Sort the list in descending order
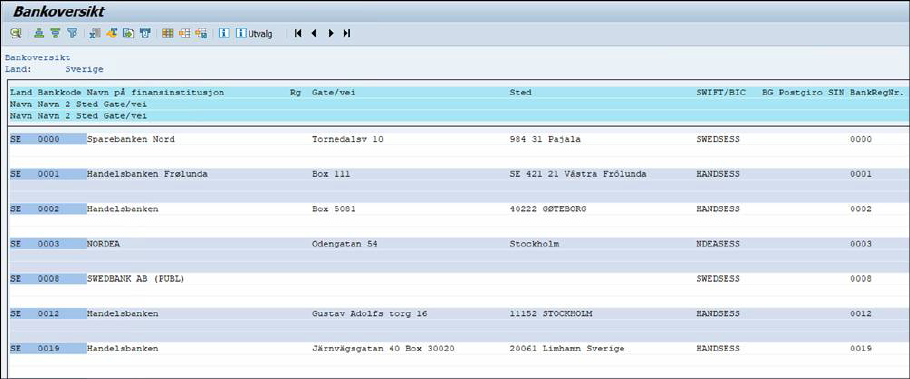The image size is (910, 379). click(x=55, y=34)
